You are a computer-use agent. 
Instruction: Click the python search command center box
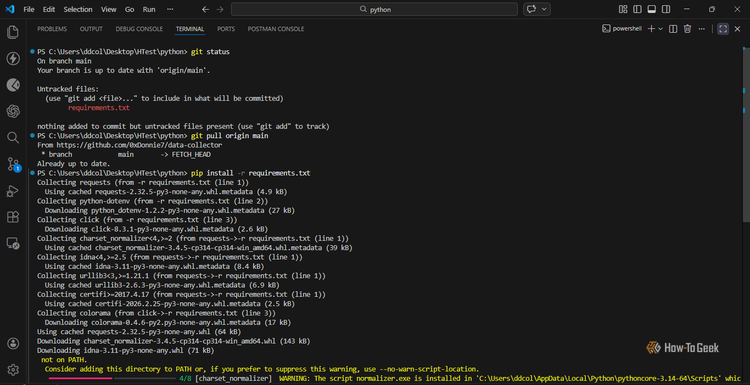click(x=374, y=9)
